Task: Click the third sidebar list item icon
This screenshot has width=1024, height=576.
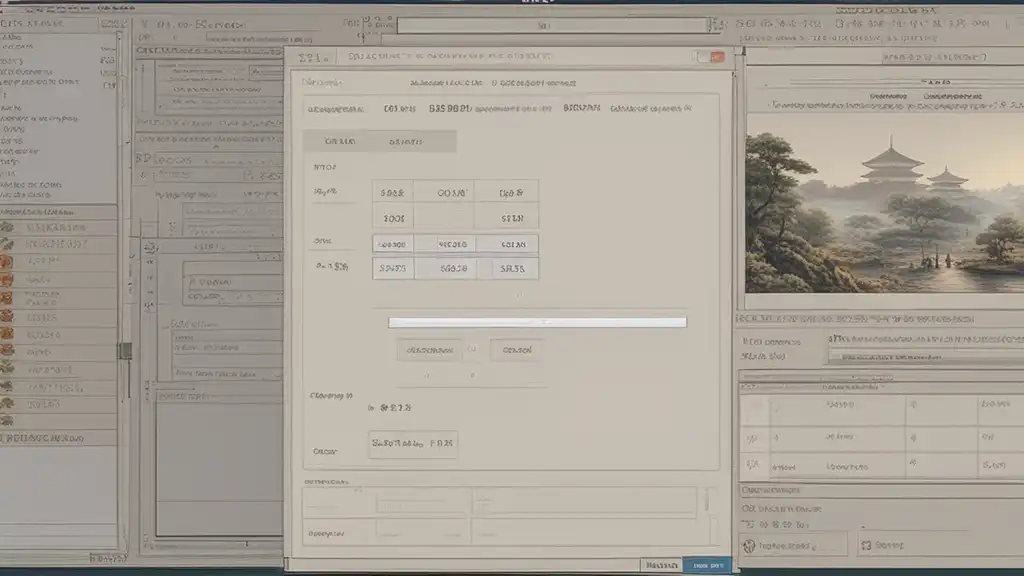Action: (x=7, y=261)
